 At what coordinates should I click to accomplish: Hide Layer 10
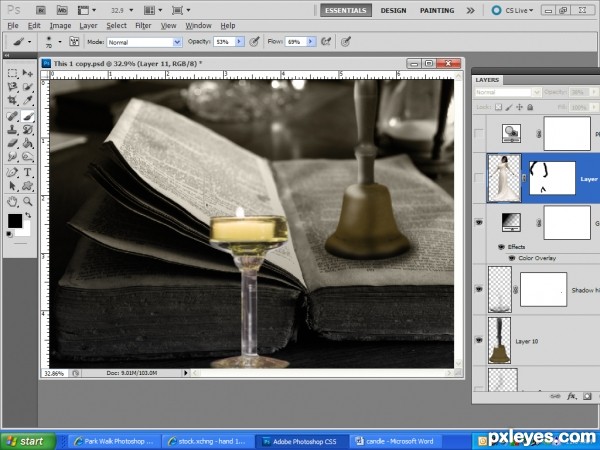click(x=479, y=340)
